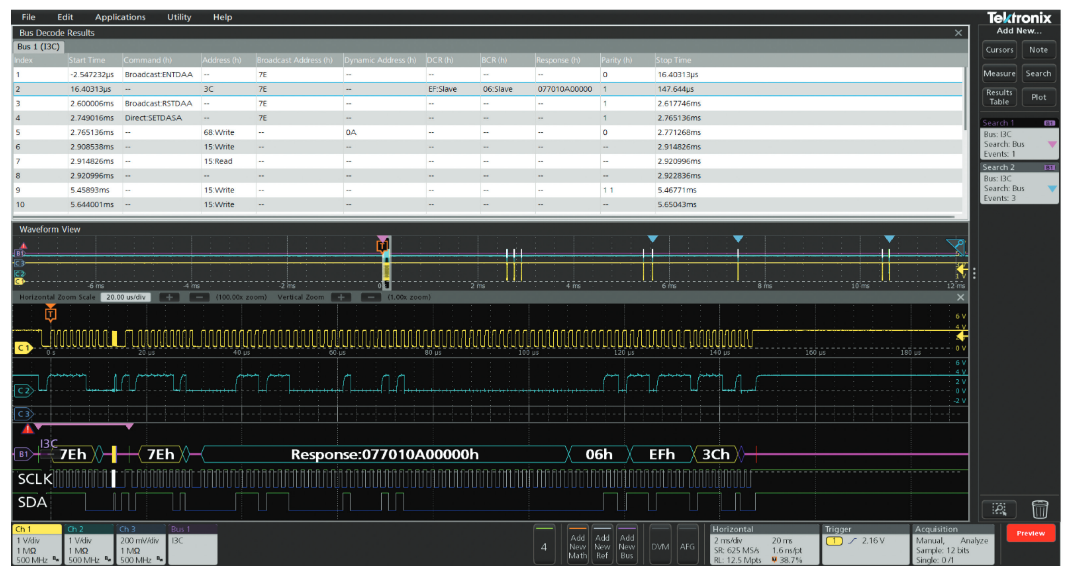Select row 5 with 68:Write address
This screenshot has height=573, width=1071.
pos(488,132)
